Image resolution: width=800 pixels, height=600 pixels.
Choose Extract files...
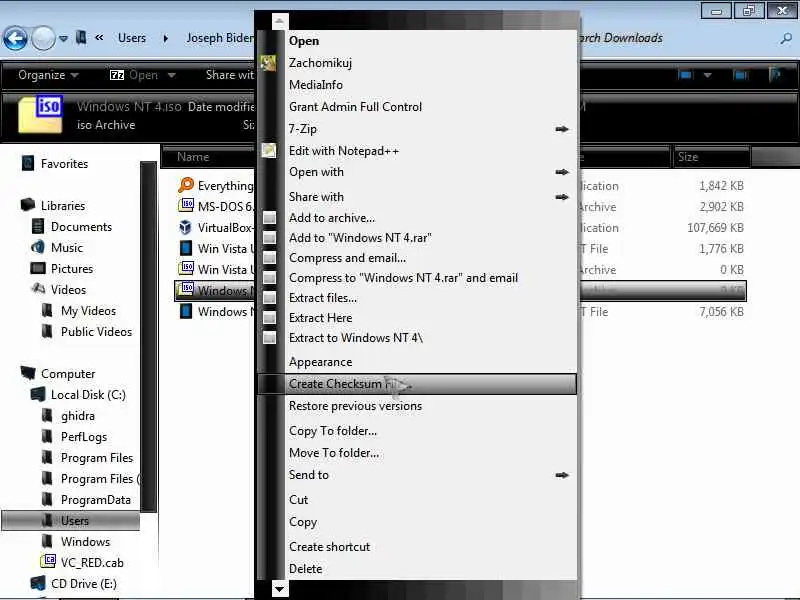coord(418,297)
